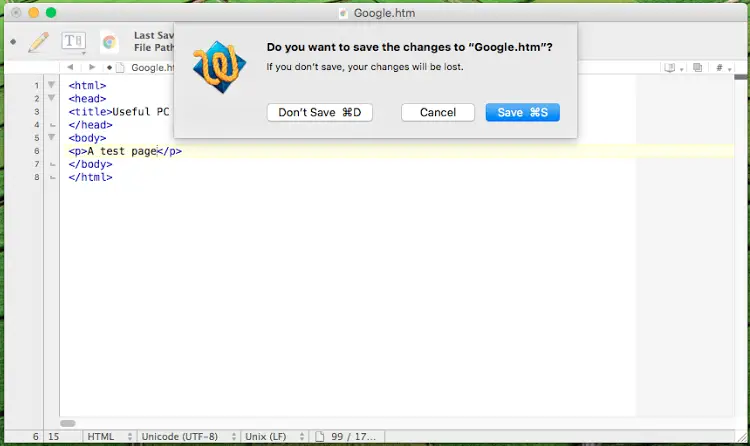Viewport: 750px width, 446px height.
Task: Click the opening head tag text
Action: coord(87,99)
